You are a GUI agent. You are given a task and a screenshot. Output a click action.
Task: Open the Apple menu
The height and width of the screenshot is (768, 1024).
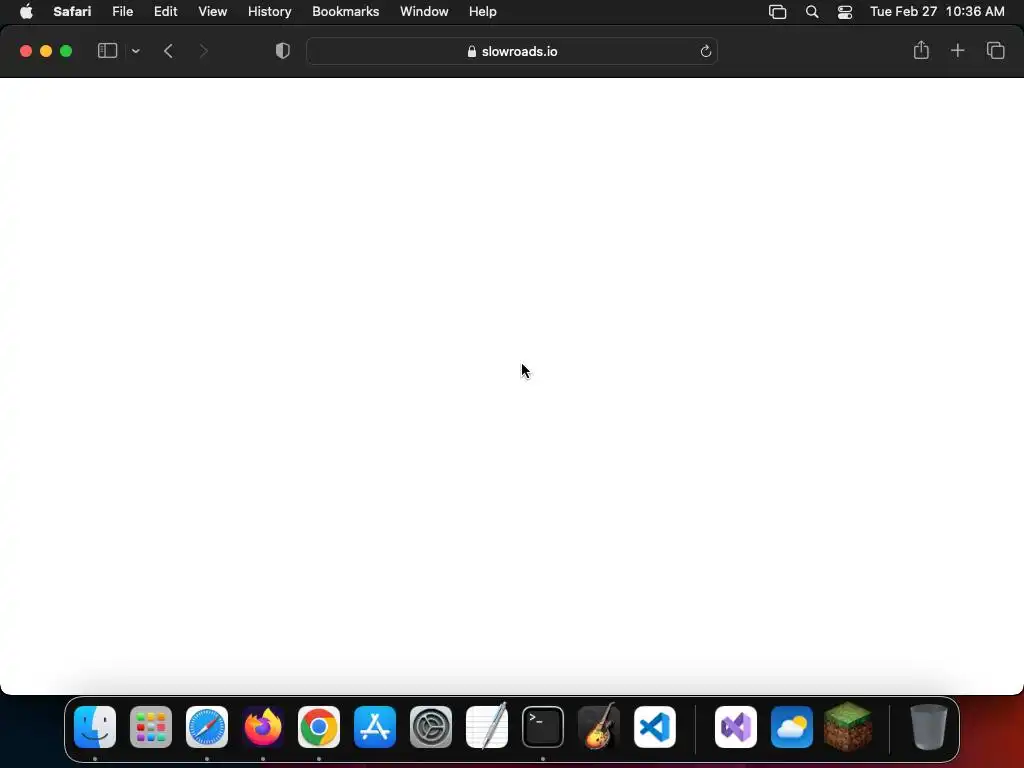pos(26,11)
